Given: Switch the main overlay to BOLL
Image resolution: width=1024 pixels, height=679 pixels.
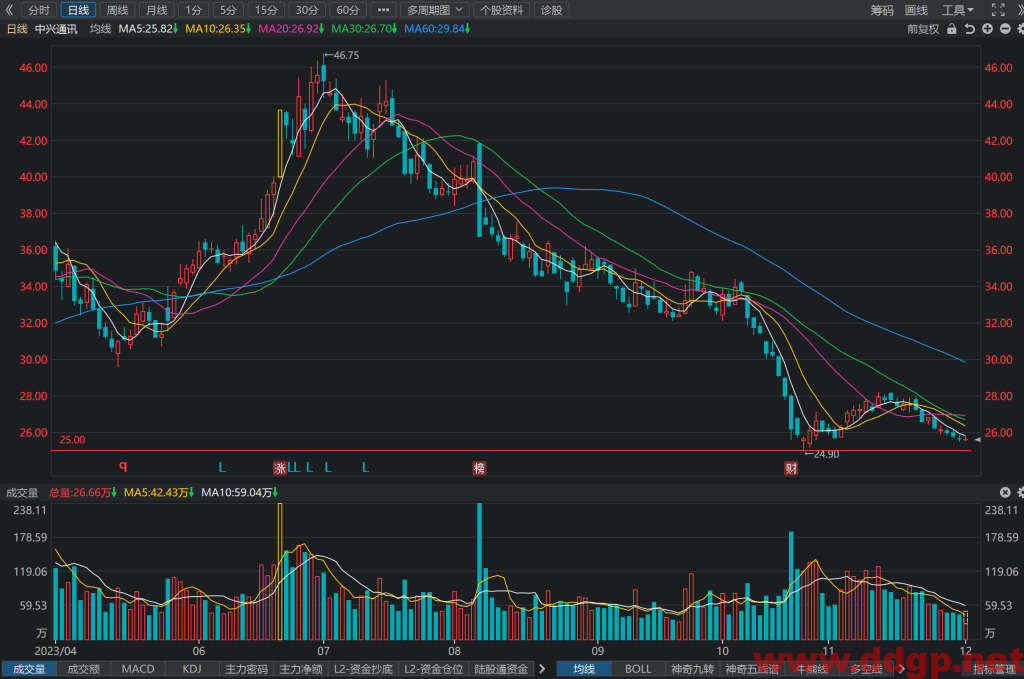Looking at the screenshot, I should 638,669.
